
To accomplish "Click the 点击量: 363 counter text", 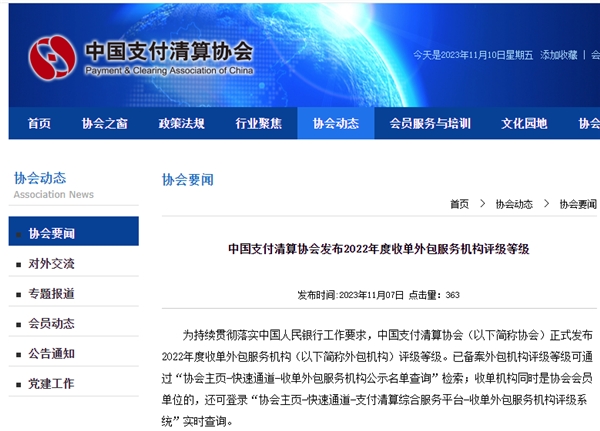I will point(434,295).
